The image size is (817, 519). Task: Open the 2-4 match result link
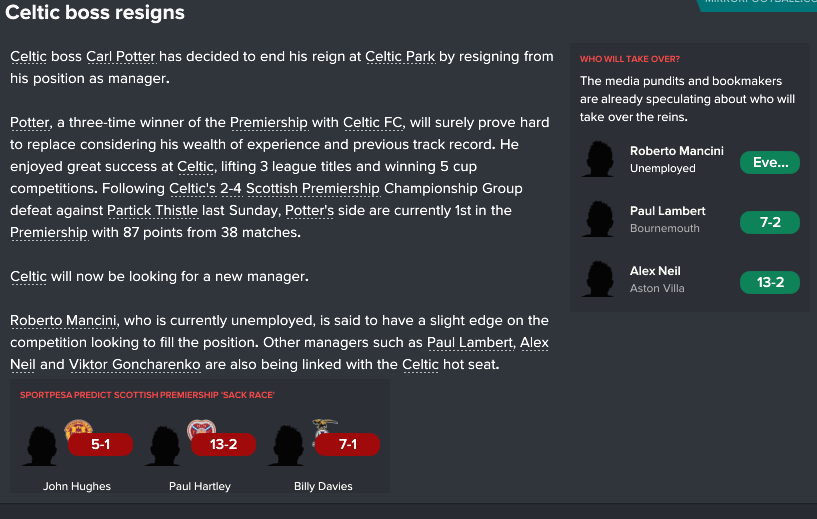[x=231, y=188]
